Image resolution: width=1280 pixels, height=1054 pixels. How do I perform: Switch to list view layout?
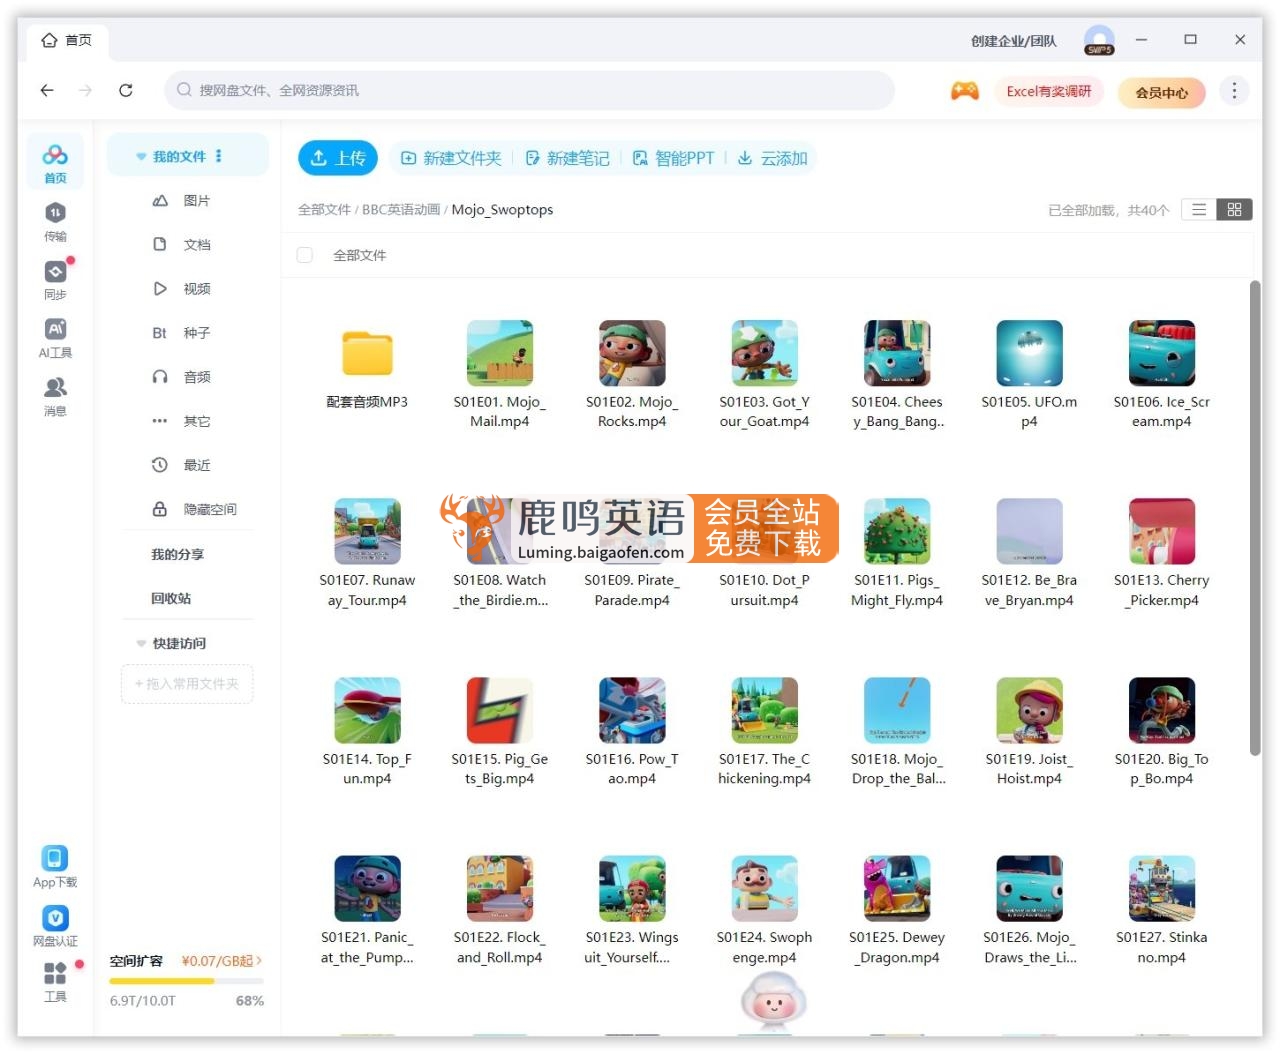(x=1198, y=209)
